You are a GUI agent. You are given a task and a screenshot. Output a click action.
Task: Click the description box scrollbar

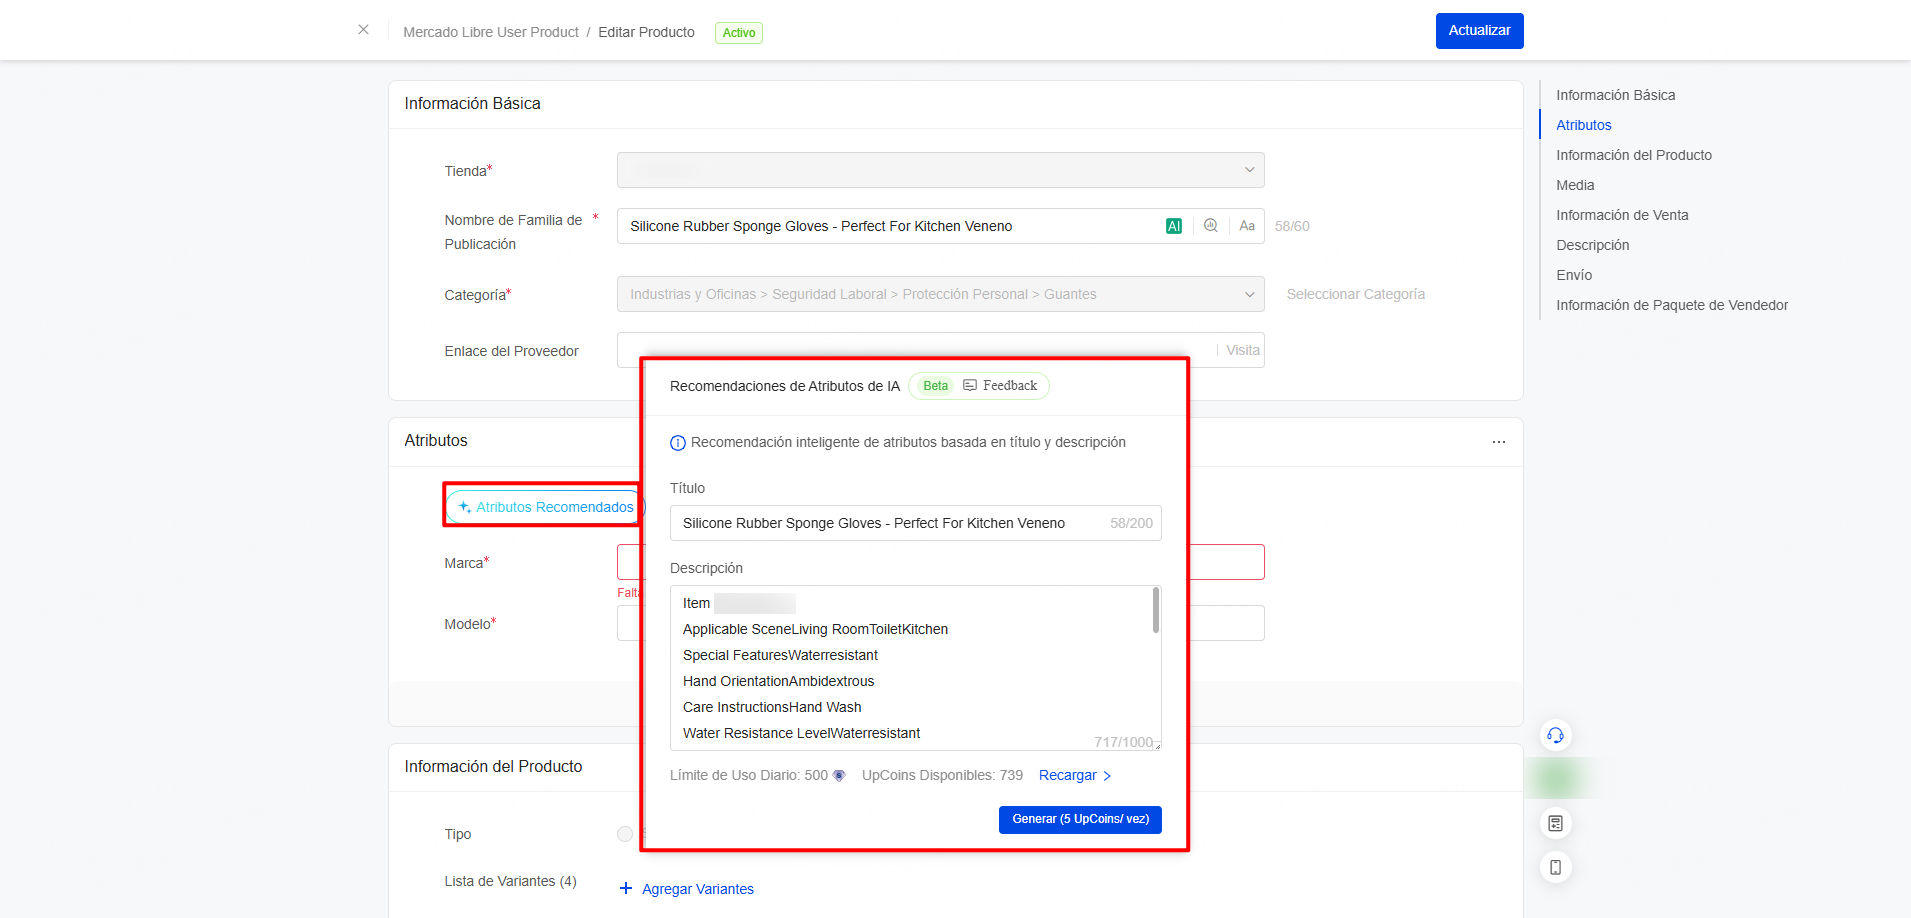(1156, 611)
